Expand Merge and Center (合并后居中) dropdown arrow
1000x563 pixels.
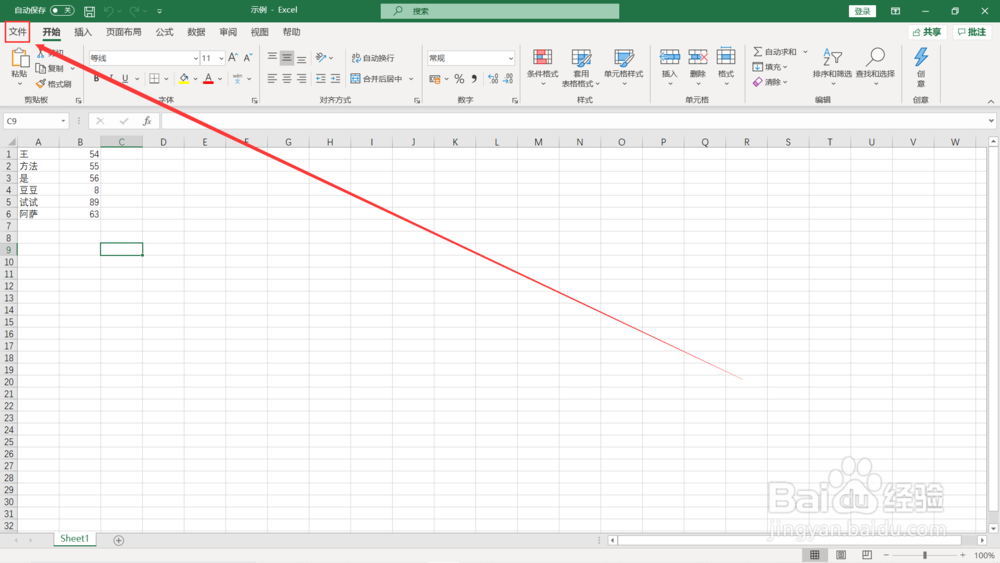411,79
